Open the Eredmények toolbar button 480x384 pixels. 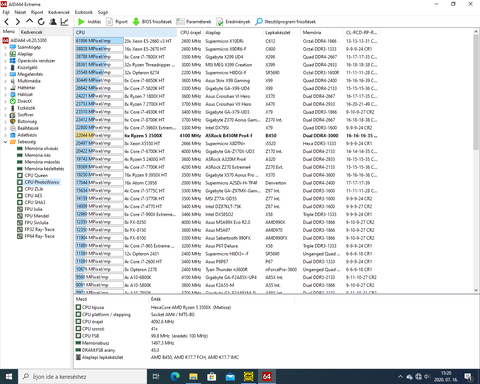pyautogui.click(x=233, y=22)
